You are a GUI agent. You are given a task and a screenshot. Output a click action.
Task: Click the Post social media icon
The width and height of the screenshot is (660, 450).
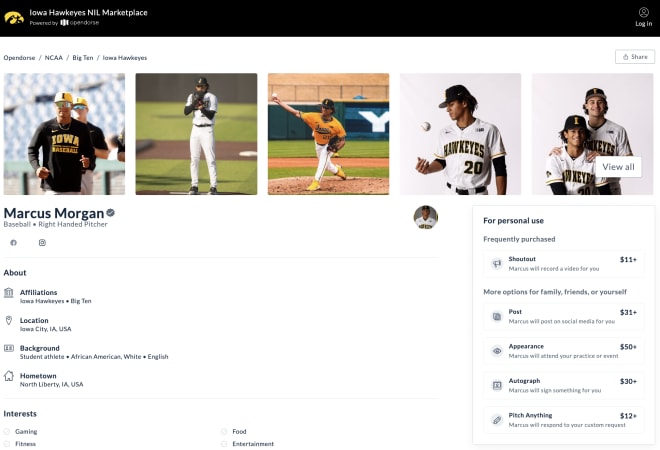[497, 317]
